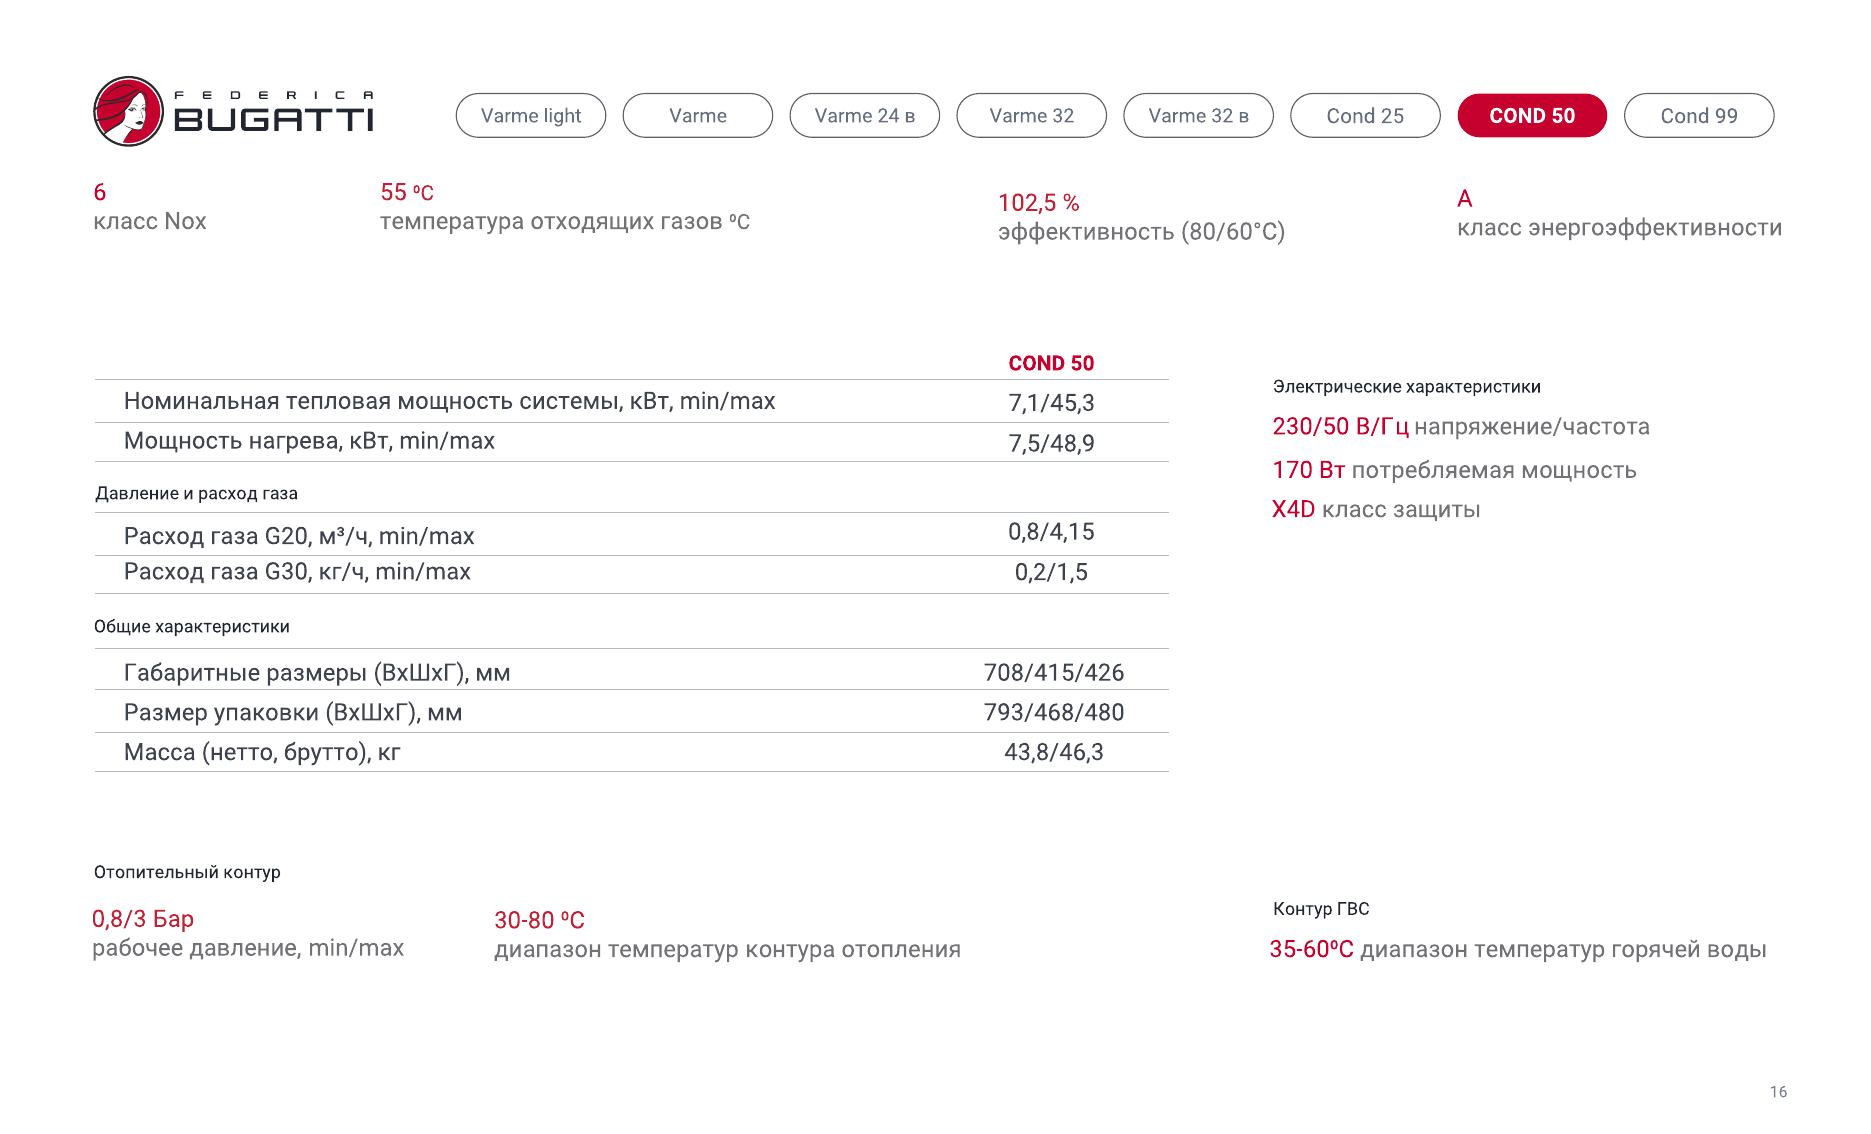Select the 35-60ºC hot water range text
Screen dimensions: 1871x1134
pyautogui.click(x=1311, y=949)
